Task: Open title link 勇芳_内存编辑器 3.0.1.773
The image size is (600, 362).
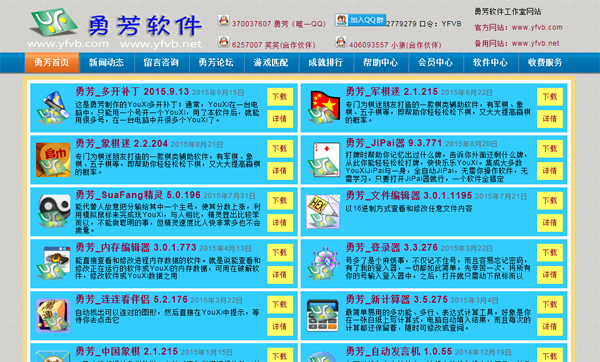Action: coord(136,248)
